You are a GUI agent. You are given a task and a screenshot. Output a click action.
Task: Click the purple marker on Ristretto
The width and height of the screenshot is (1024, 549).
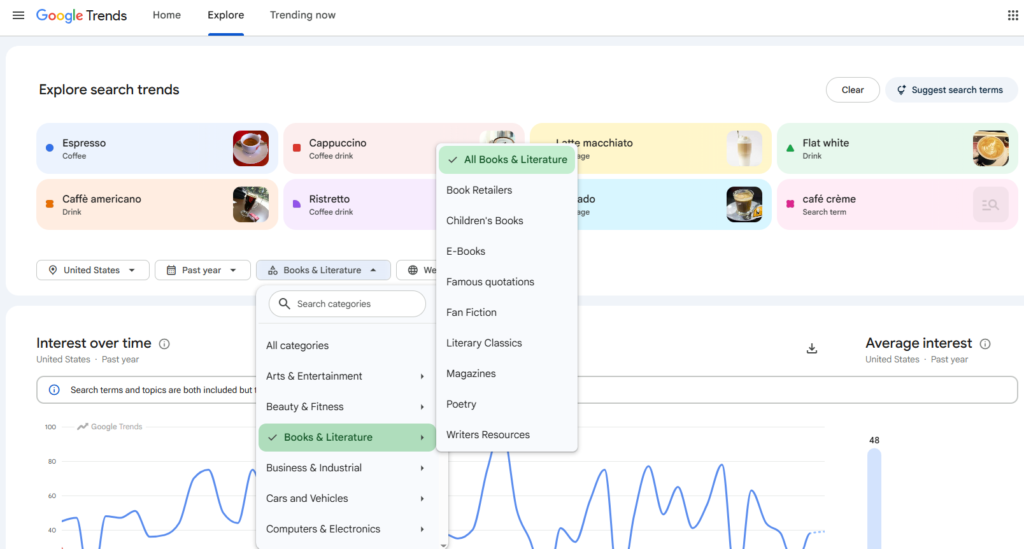296,204
